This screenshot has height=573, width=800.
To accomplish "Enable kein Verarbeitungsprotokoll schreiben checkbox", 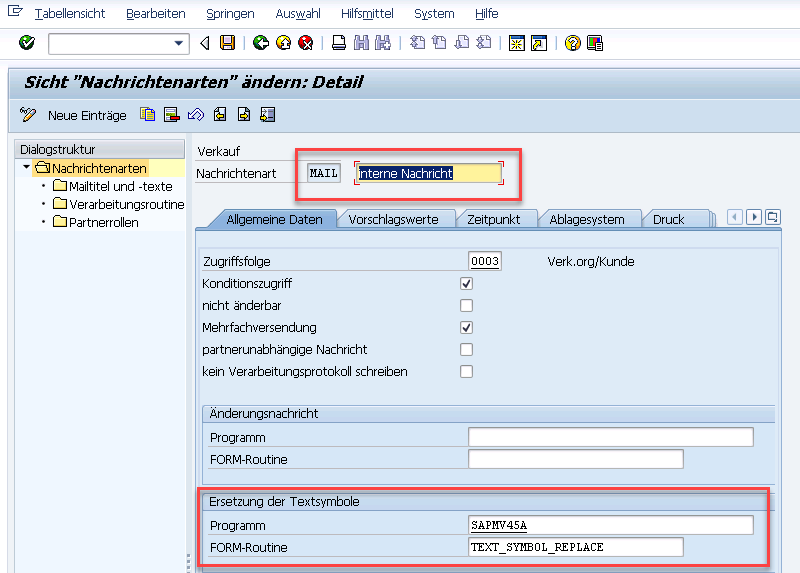I will pyautogui.click(x=466, y=371).
